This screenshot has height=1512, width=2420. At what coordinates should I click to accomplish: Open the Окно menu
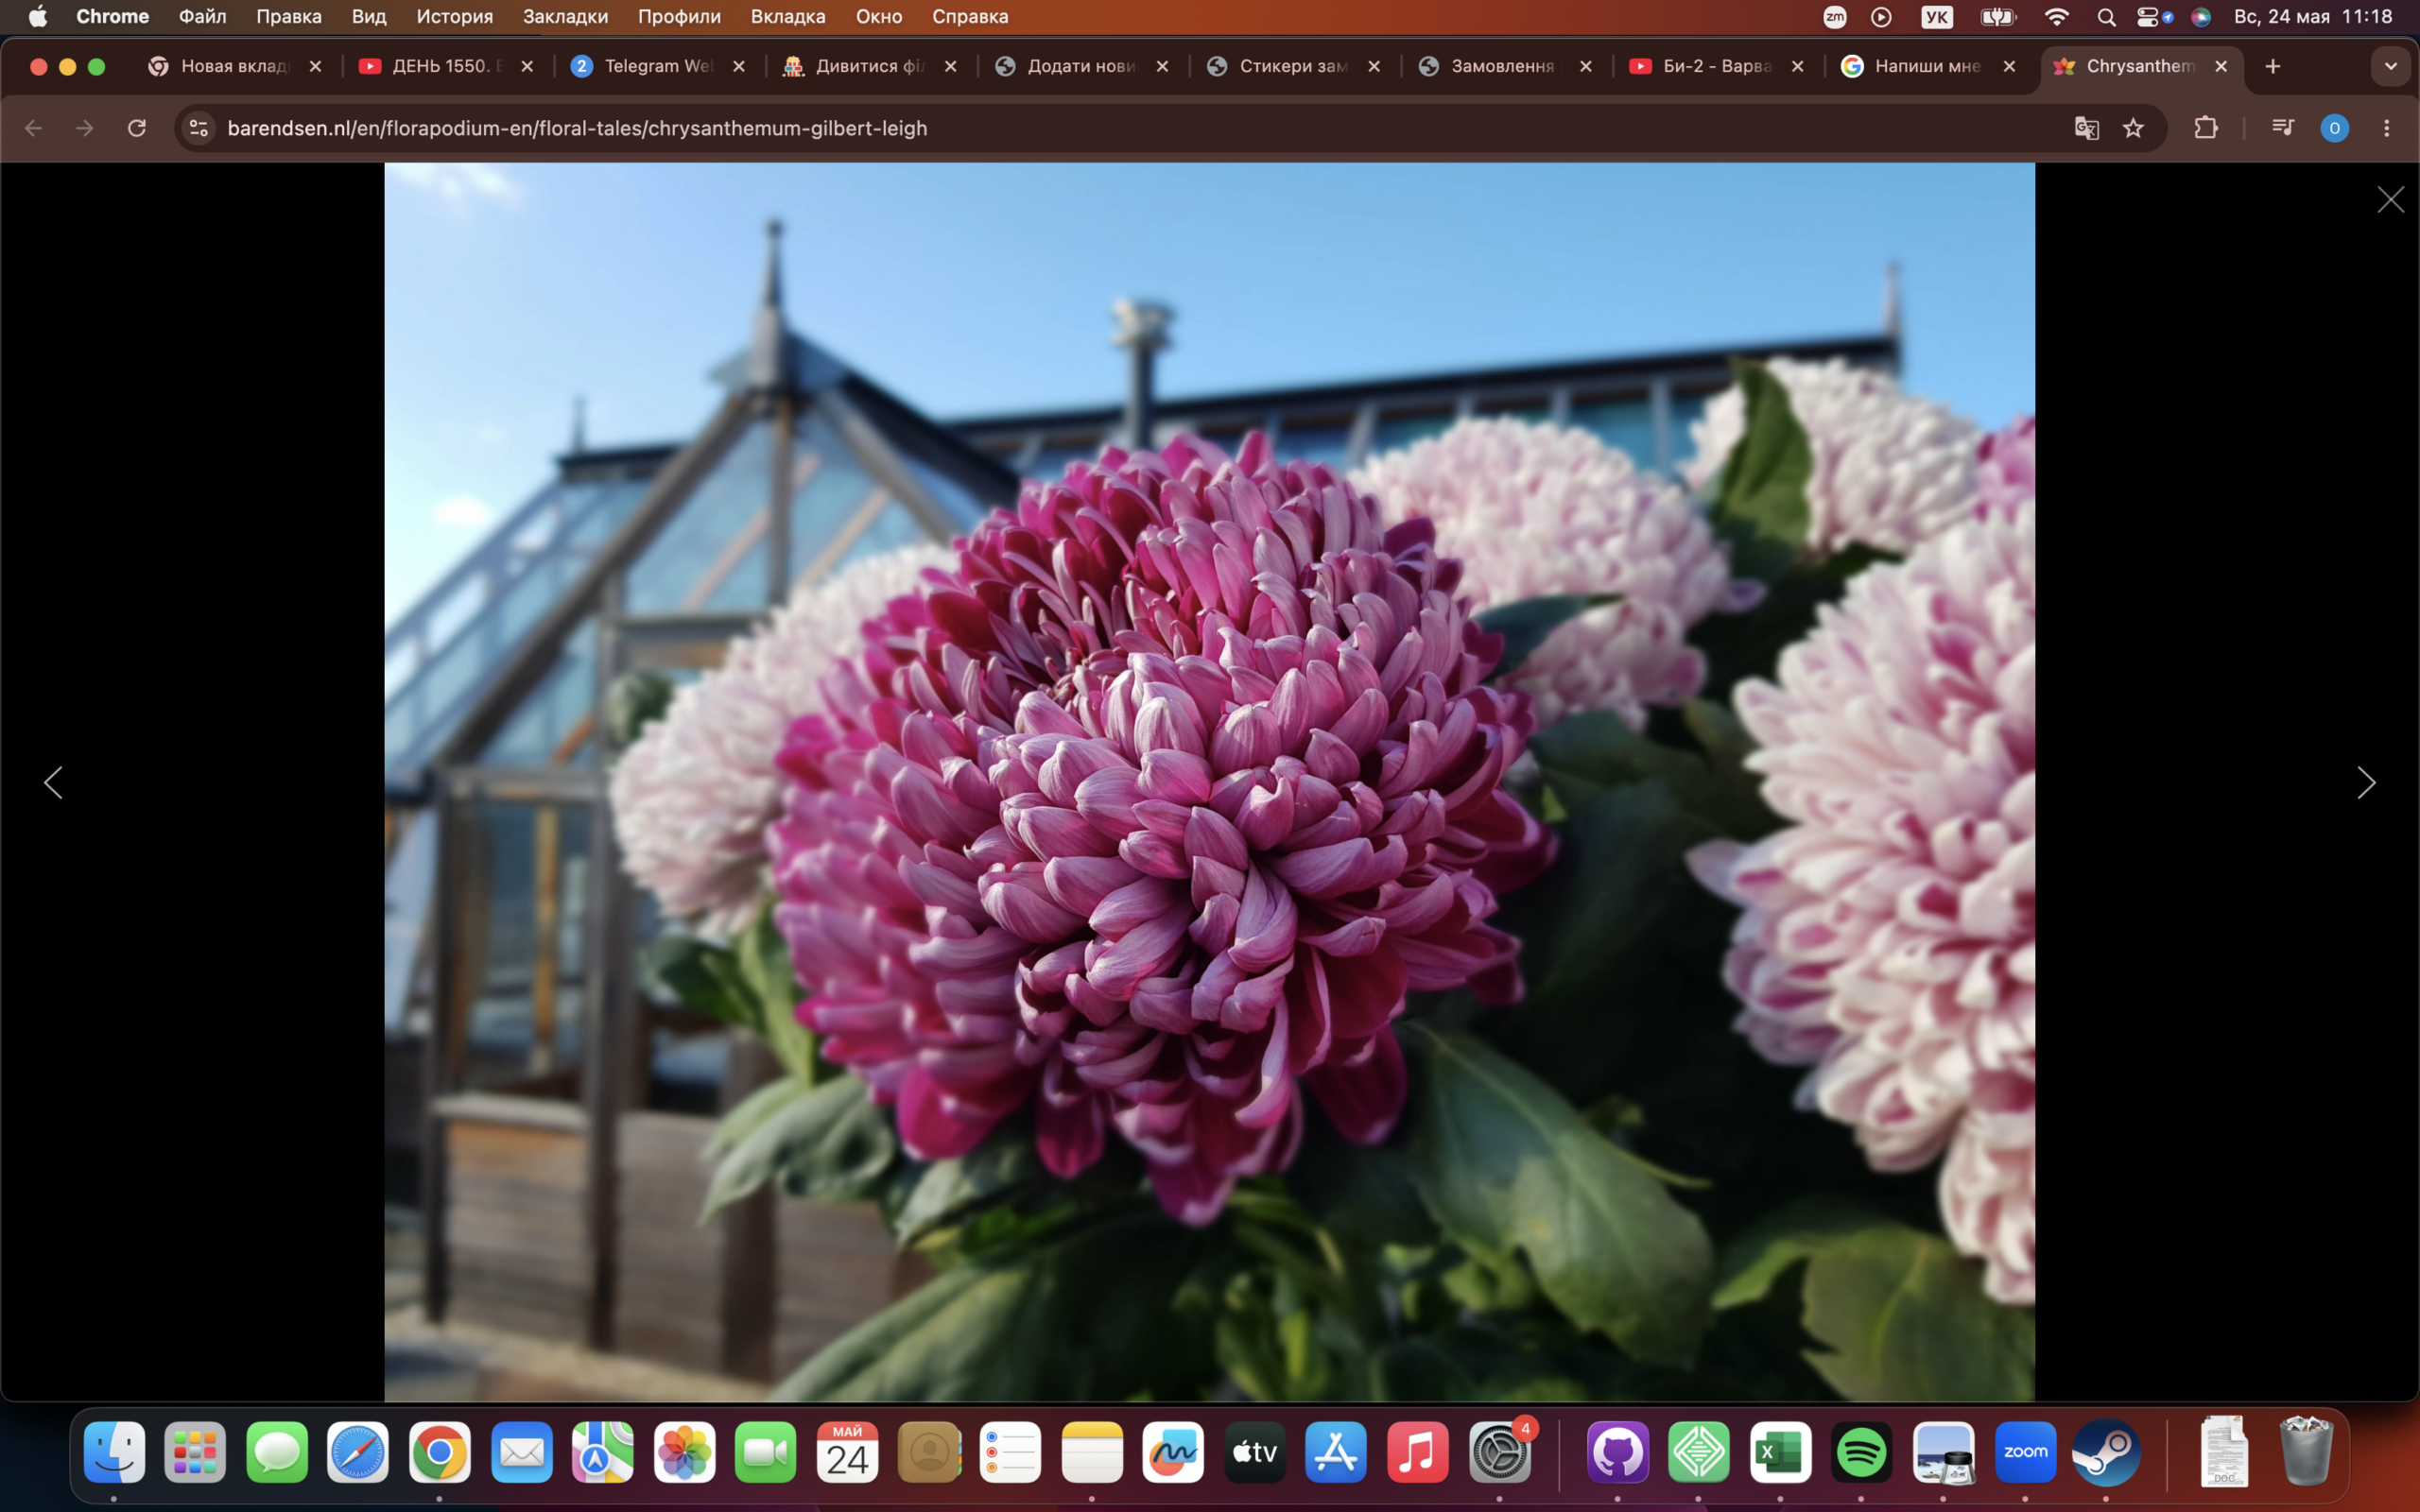tap(879, 16)
